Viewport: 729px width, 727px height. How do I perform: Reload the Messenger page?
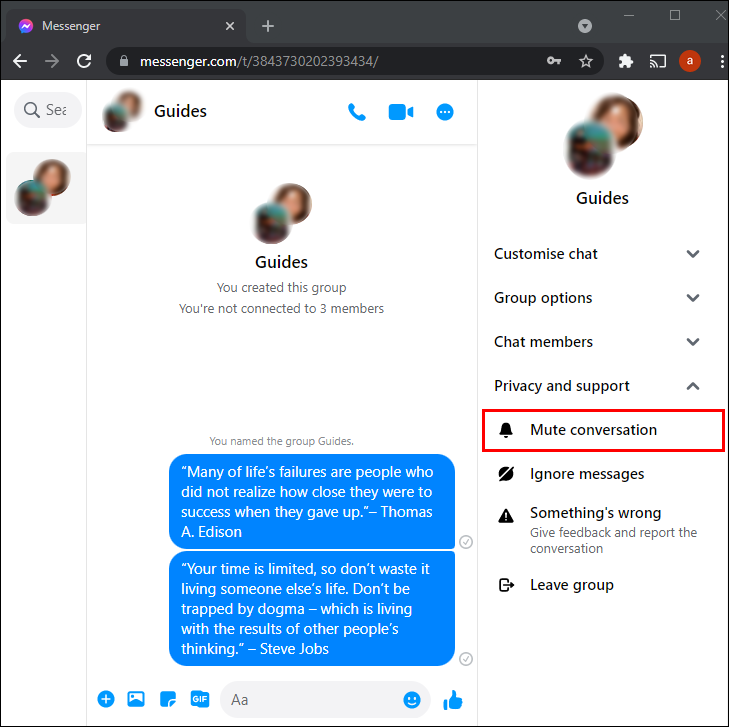(84, 61)
